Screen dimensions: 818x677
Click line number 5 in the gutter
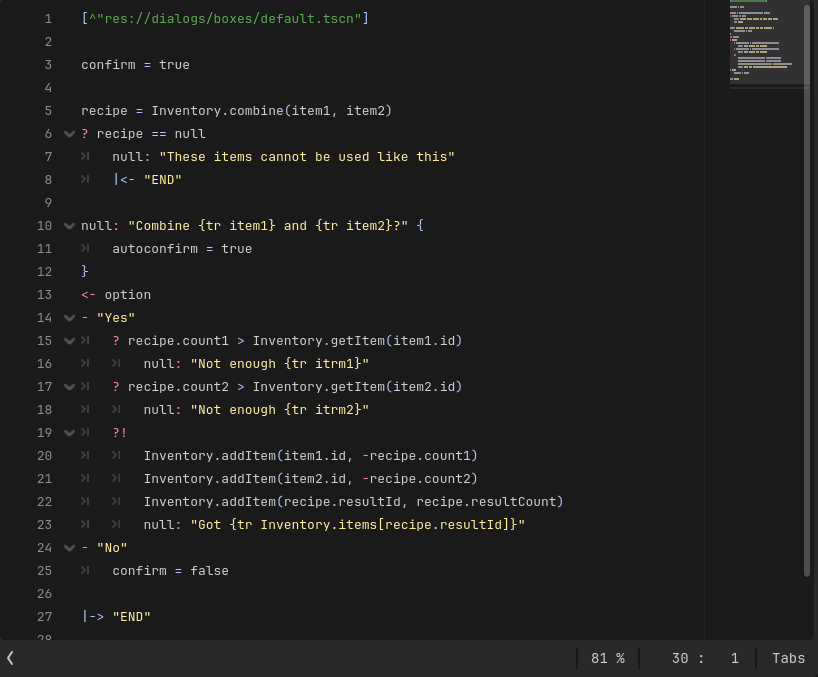click(x=48, y=111)
